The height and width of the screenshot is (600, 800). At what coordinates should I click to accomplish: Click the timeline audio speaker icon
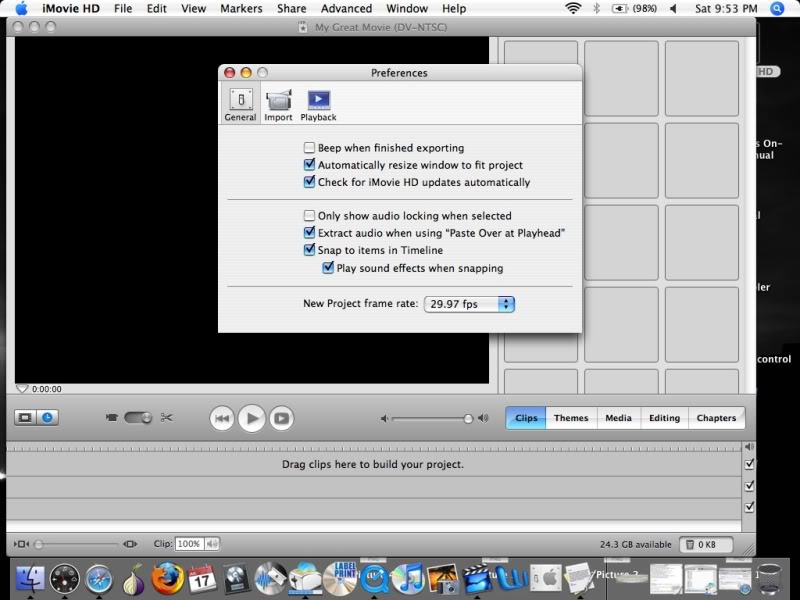pyautogui.click(x=749, y=447)
